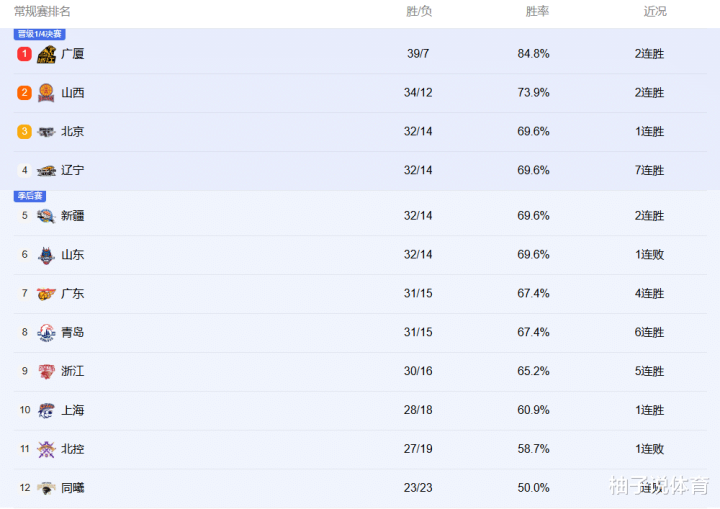Click the 晋级1/4决赛 blue label
Image resolution: width=720 pixels, height=509 pixels.
39,34
